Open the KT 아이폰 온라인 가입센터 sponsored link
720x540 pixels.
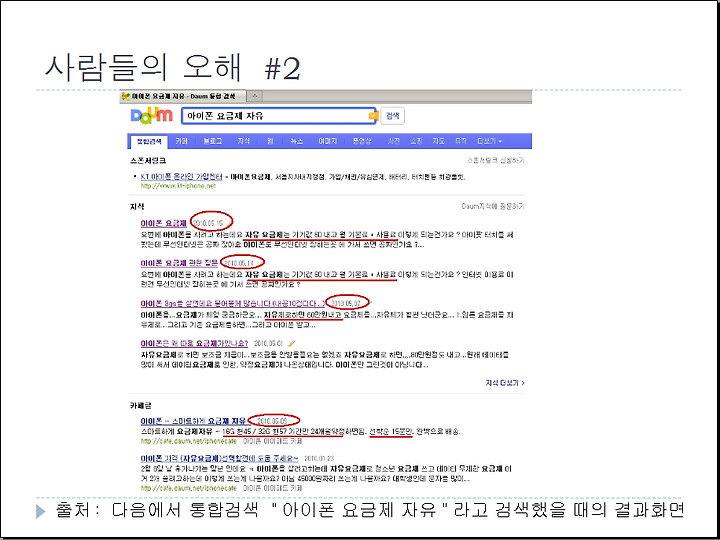(181, 177)
